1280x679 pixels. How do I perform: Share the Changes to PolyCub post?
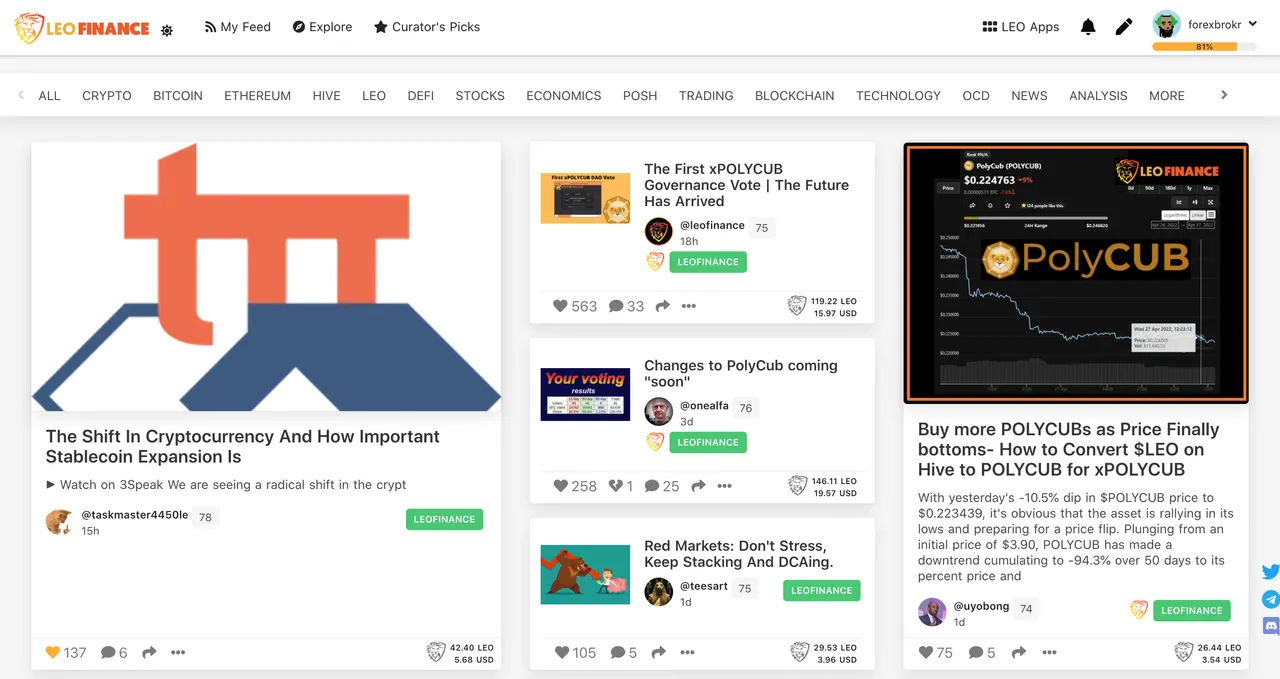[698, 486]
